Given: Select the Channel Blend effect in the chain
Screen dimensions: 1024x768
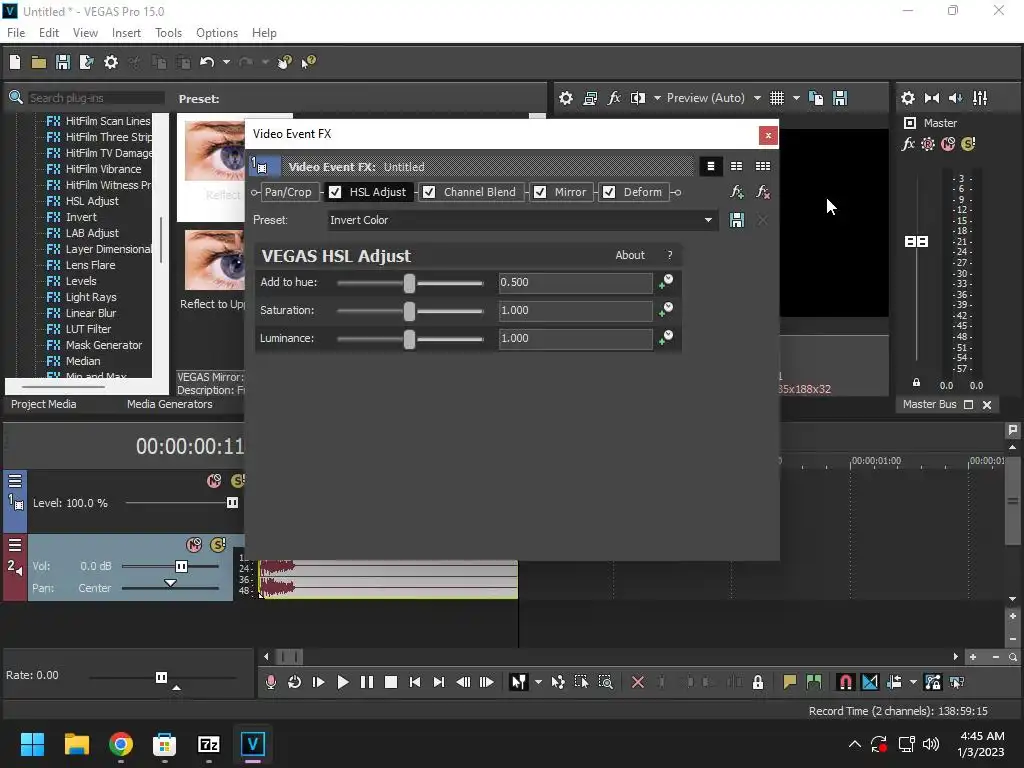Looking at the screenshot, I should click(x=479, y=192).
